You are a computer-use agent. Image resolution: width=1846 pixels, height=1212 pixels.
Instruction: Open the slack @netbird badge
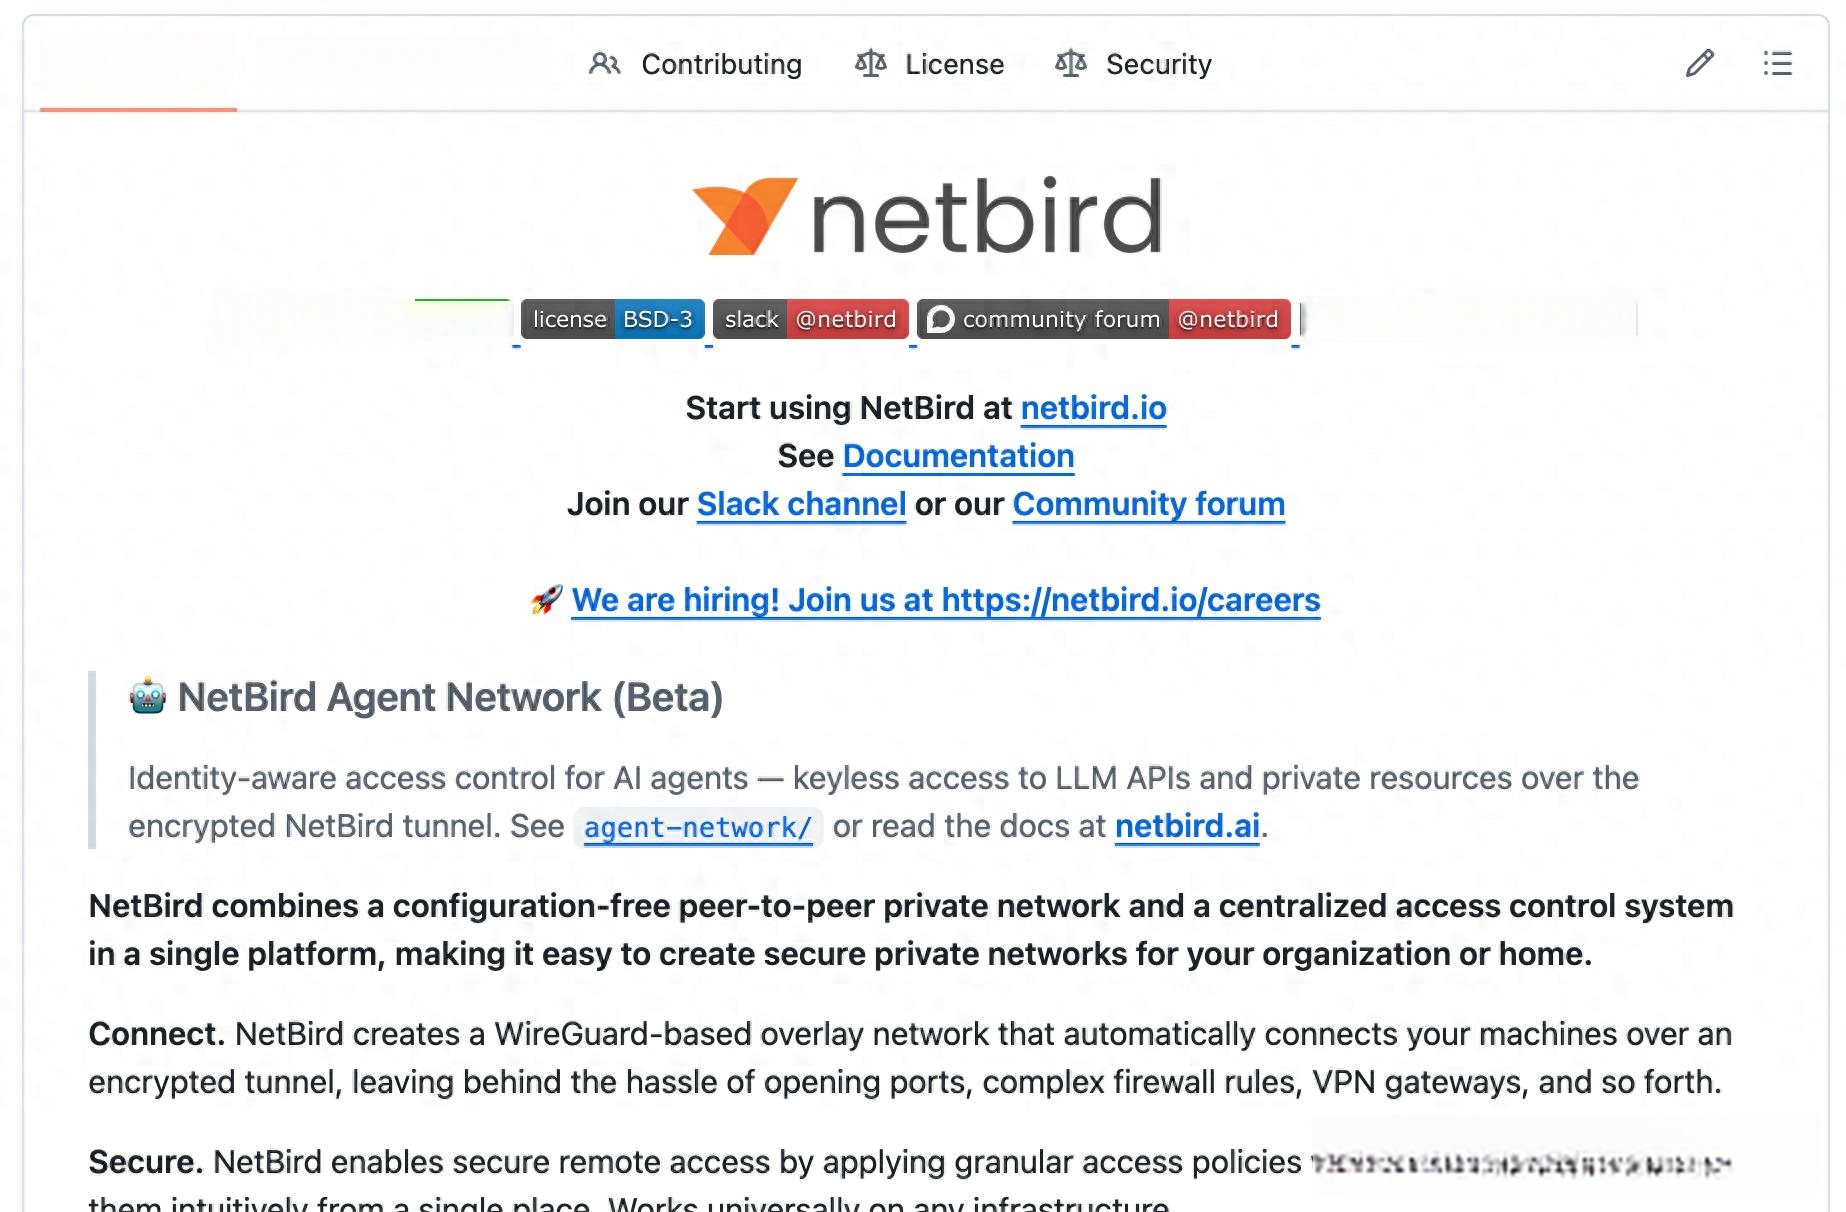click(810, 319)
